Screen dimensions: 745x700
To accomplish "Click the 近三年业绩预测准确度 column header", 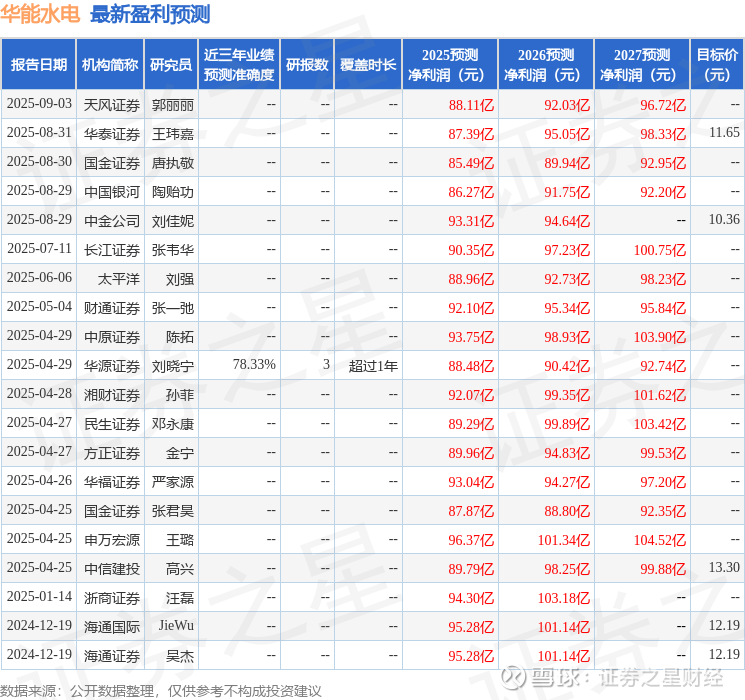I will tap(239, 65).
